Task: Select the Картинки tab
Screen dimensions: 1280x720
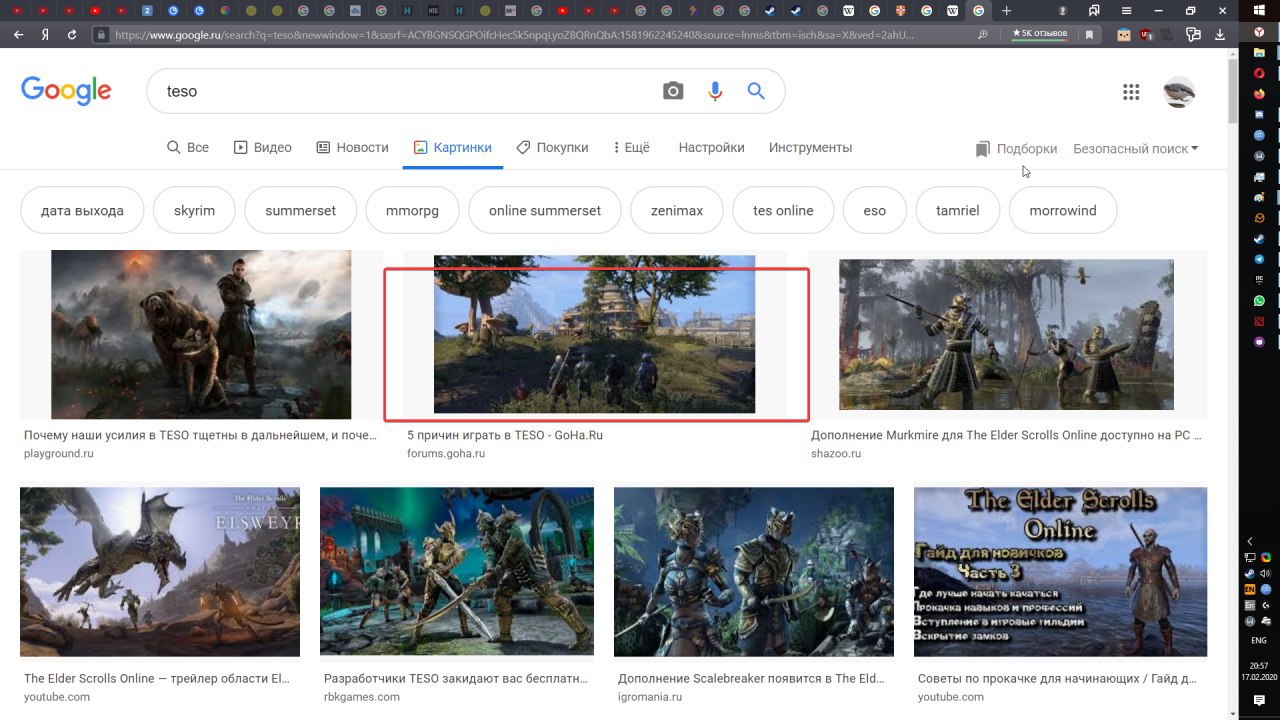Action: (x=452, y=147)
